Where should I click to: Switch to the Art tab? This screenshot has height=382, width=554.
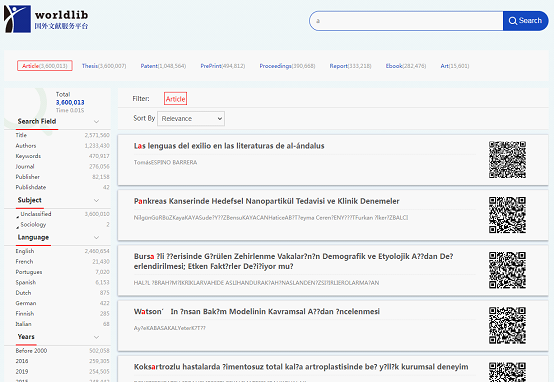click(x=455, y=66)
